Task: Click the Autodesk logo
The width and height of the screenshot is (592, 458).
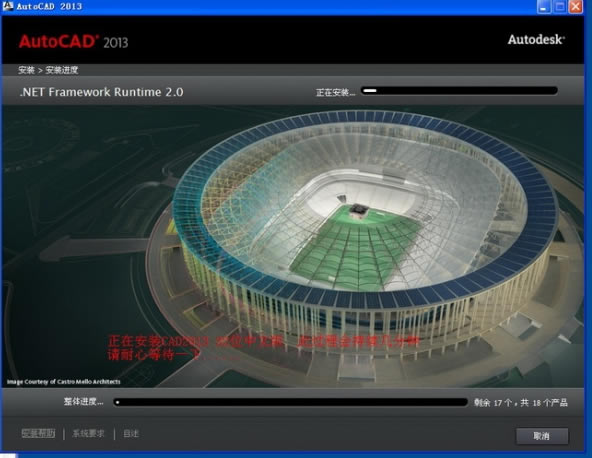Action: pos(536,39)
